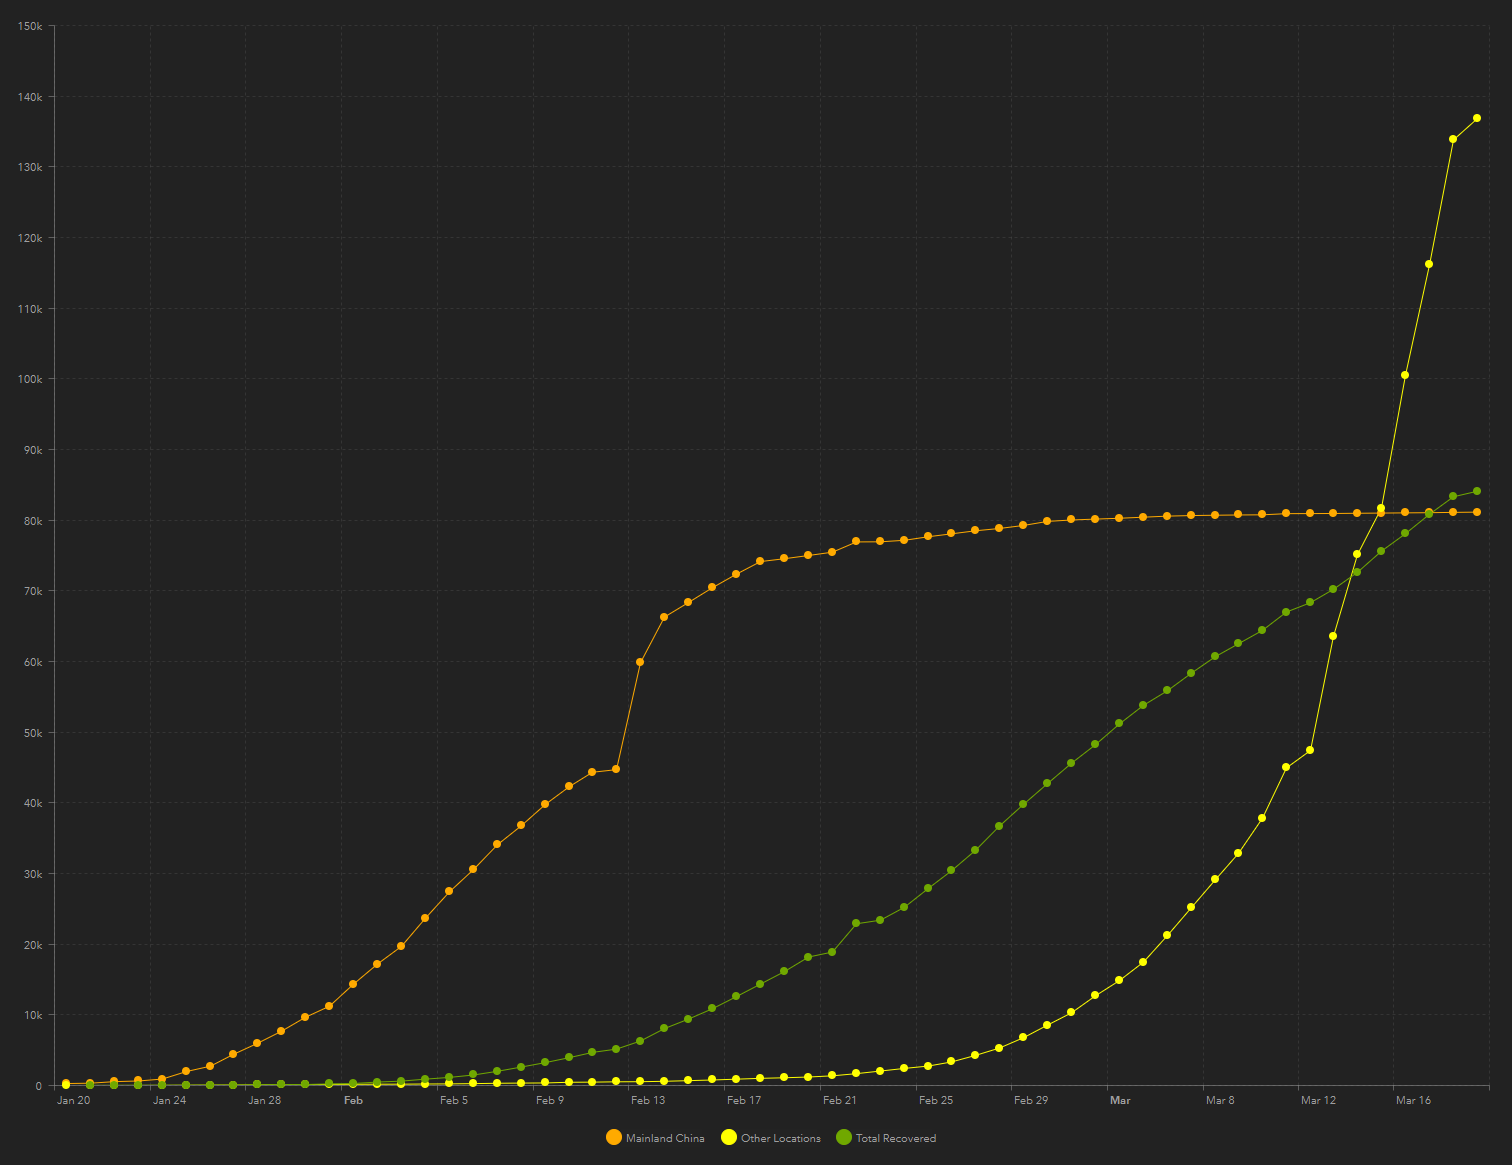Click the 'Feb 17' x-axis label
1512x1165 pixels.
click(744, 1100)
